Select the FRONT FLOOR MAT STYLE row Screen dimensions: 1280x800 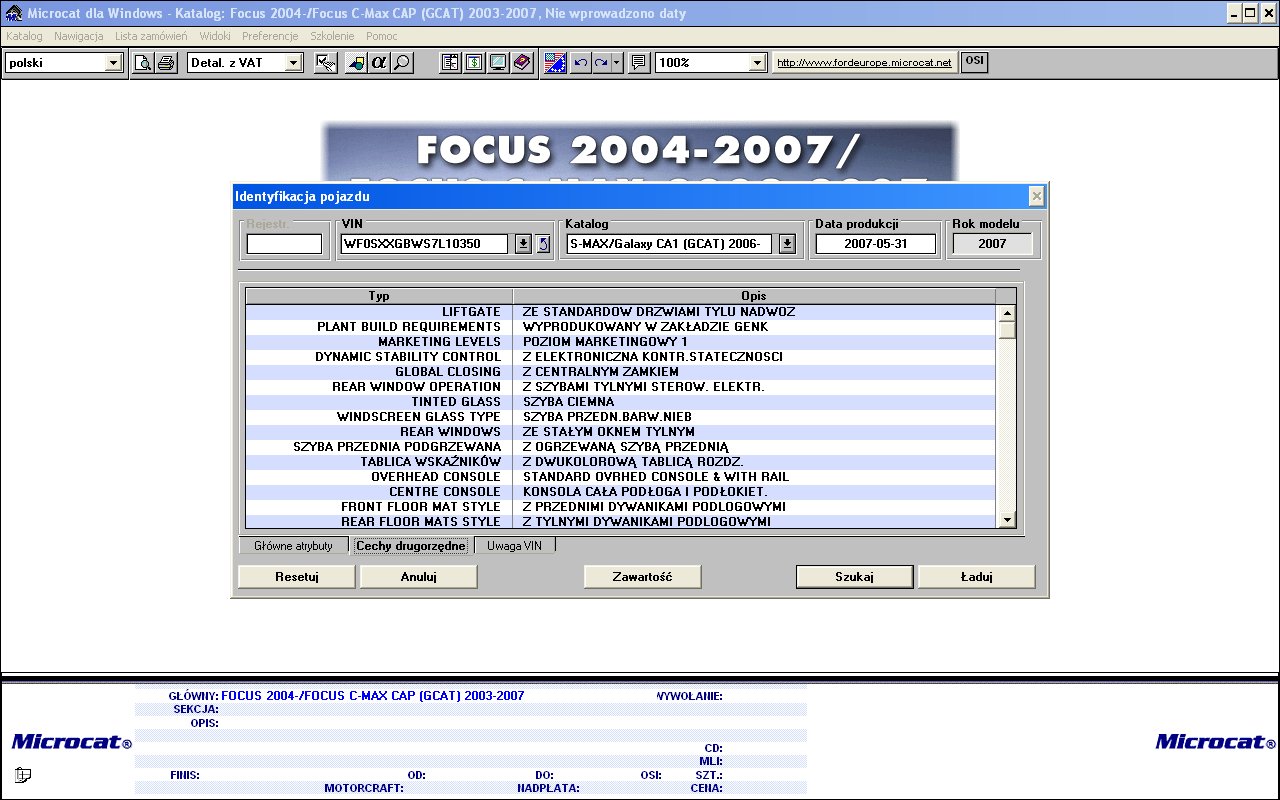[x=621, y=507]
